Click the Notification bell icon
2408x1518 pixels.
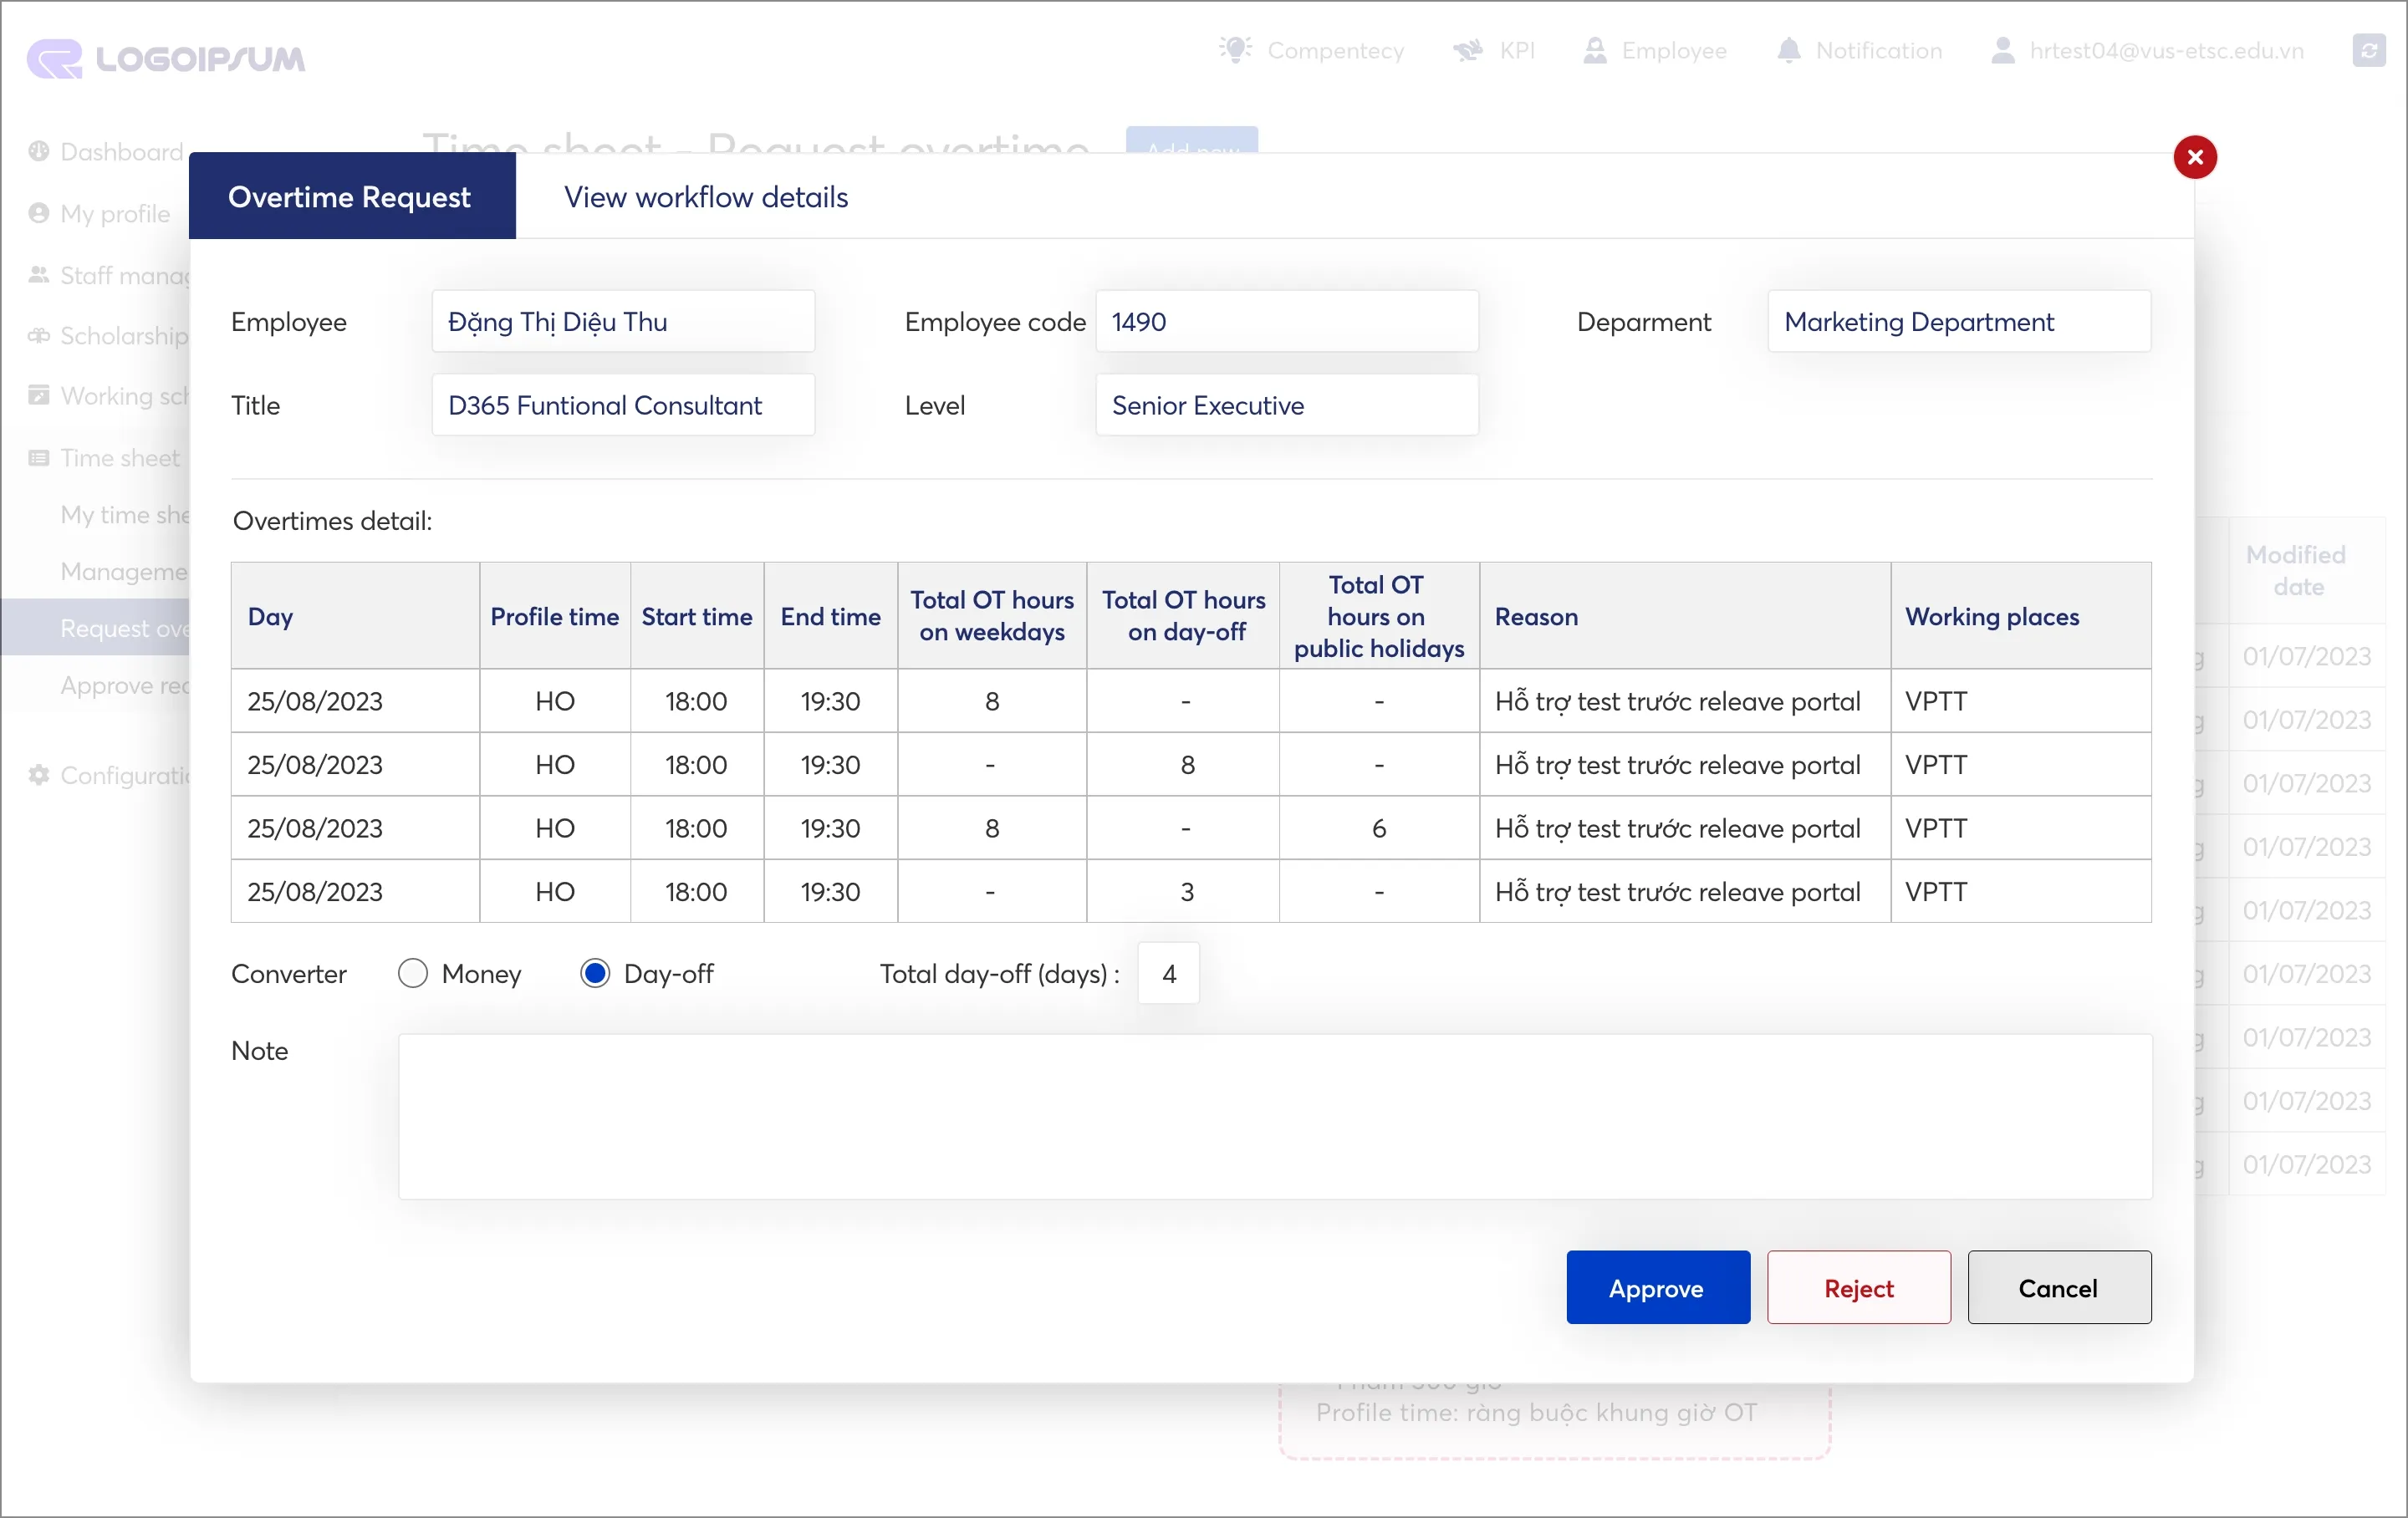tap(1788, 50)
